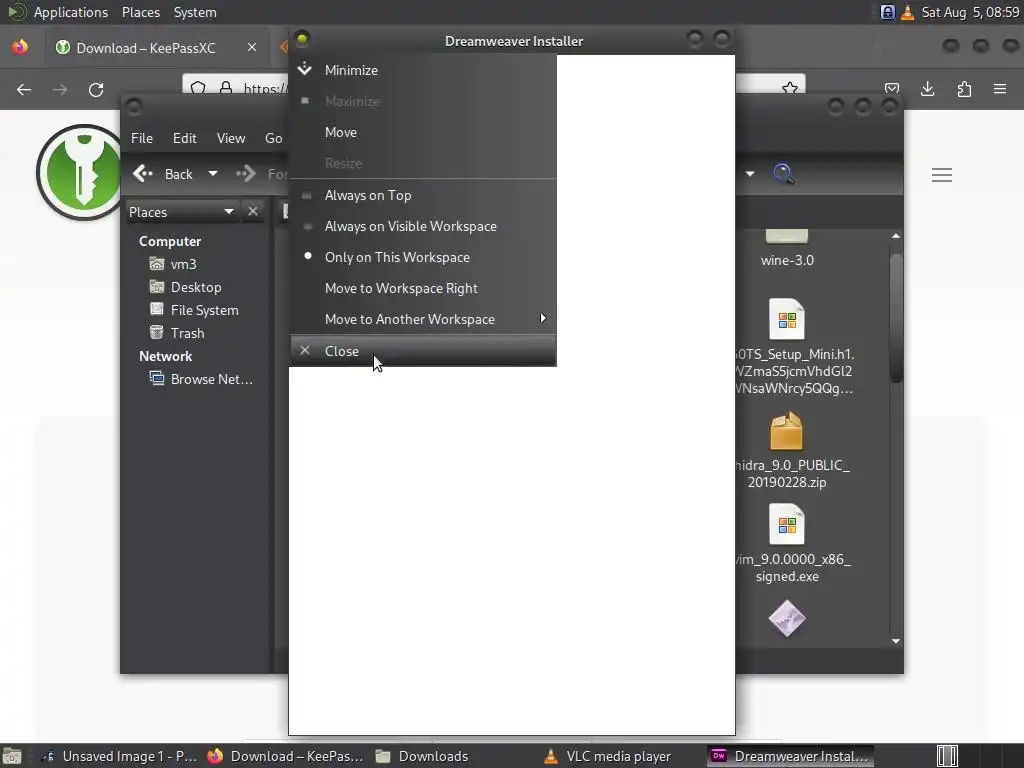Open the Firefox hamburger menu
The width and height of the screenshot is (1024, 768).
click(x=1000, y=89)
